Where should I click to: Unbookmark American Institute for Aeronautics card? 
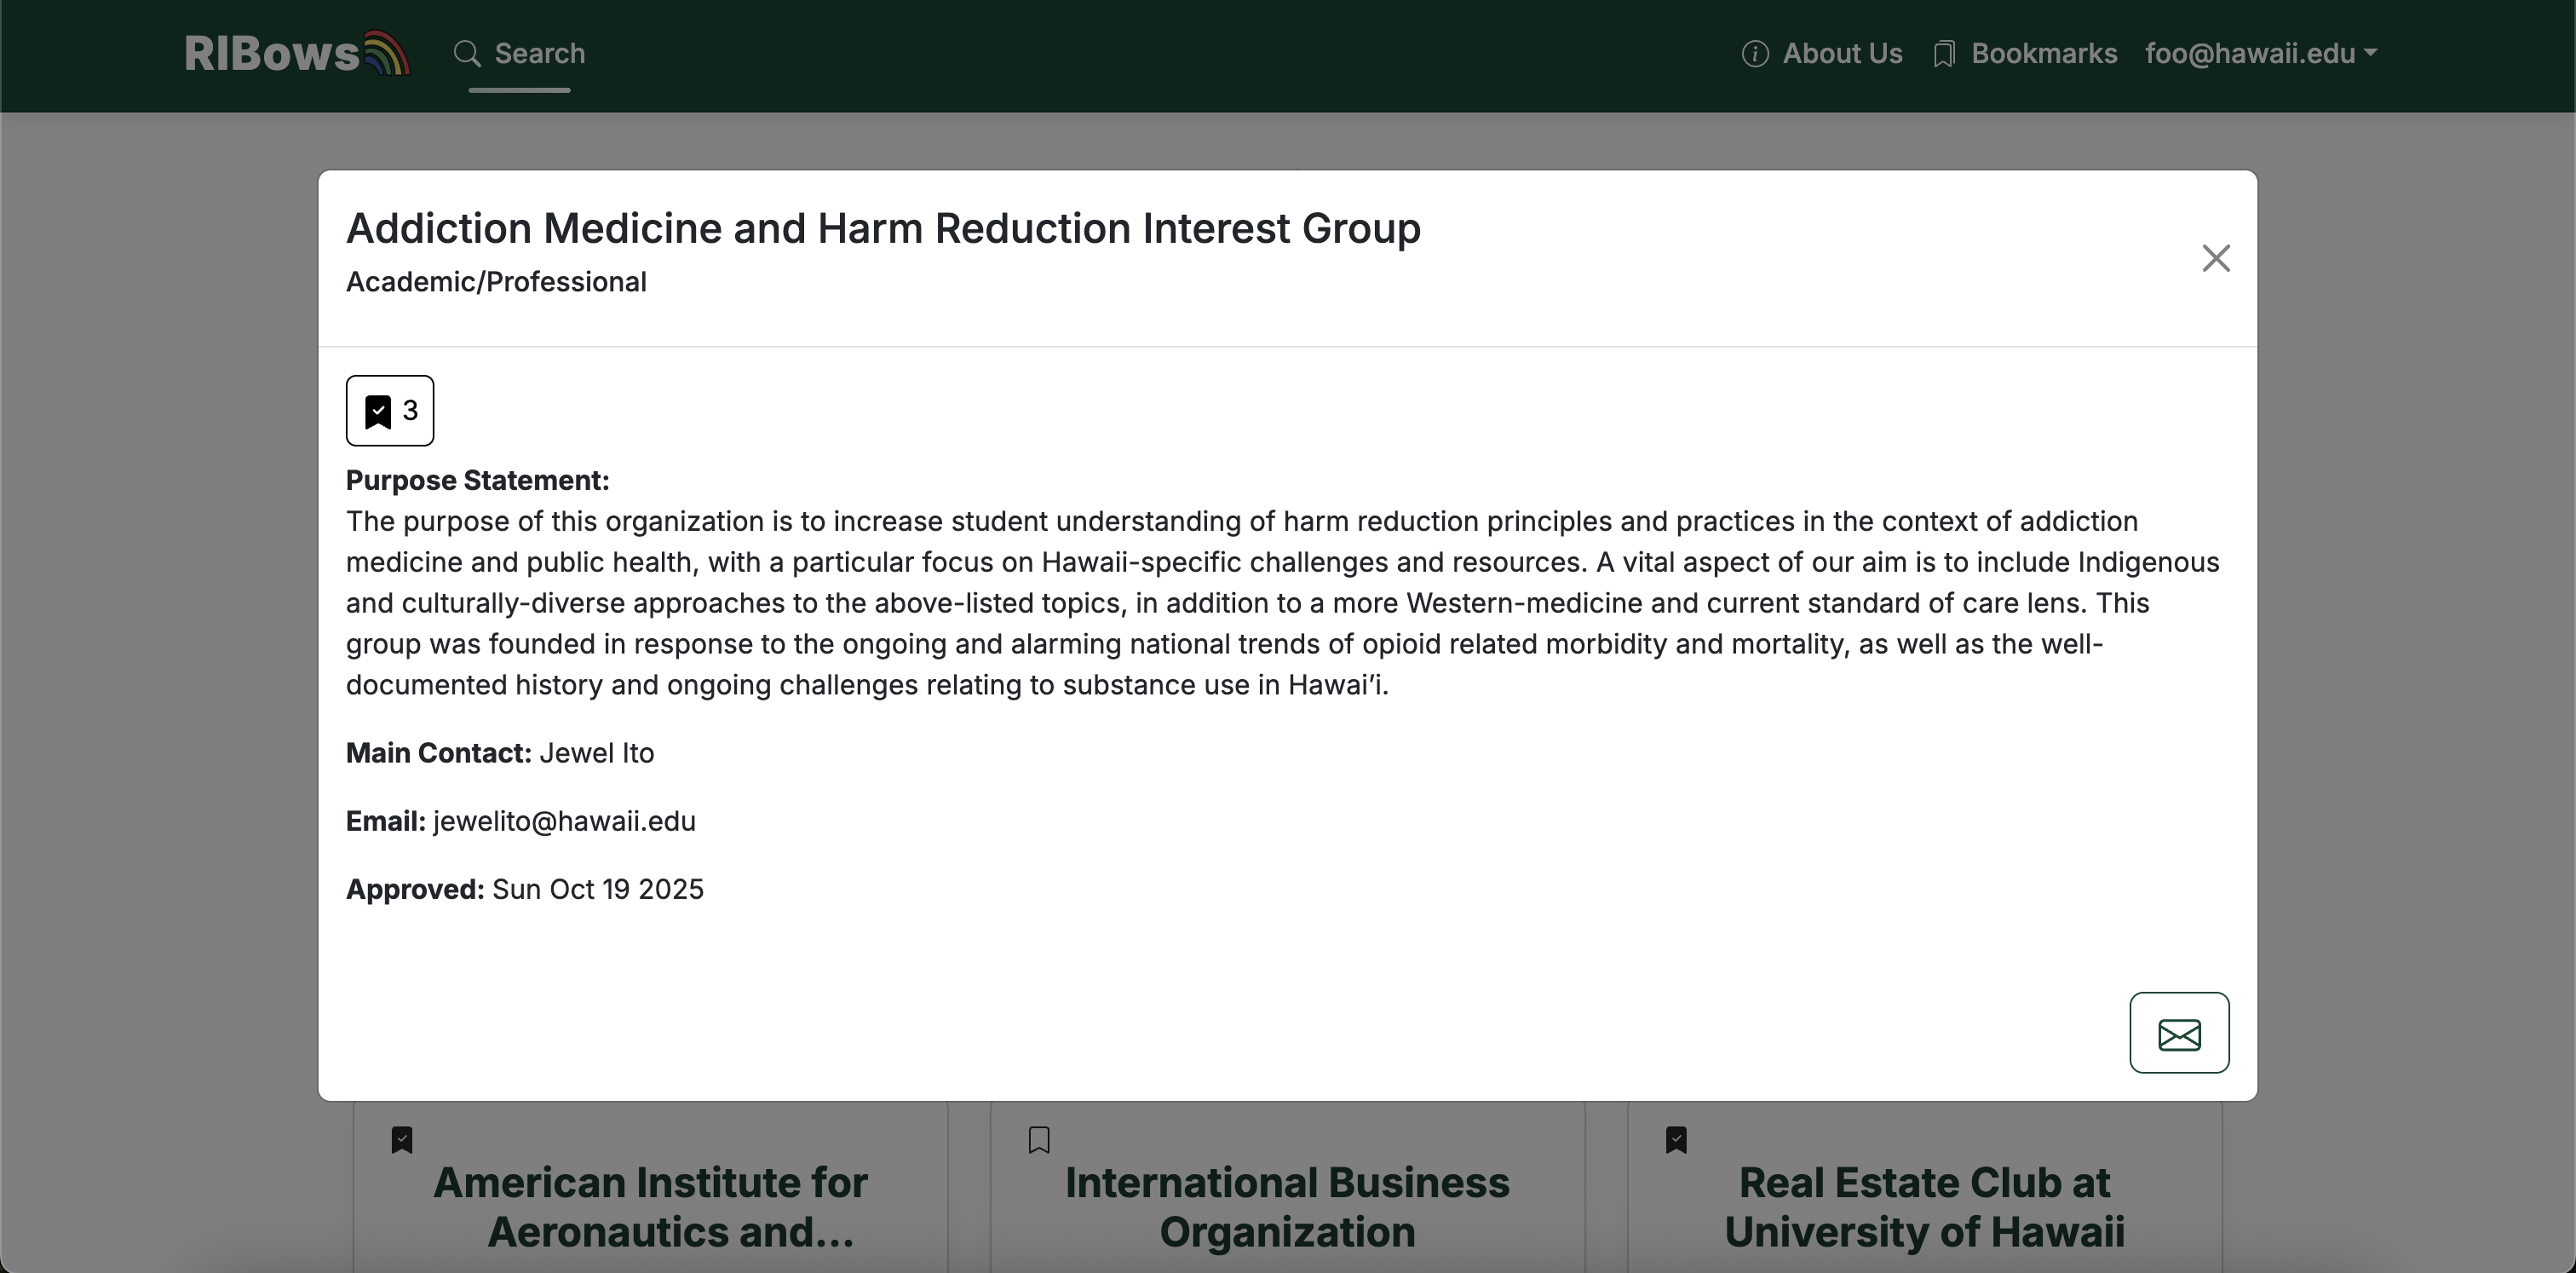click(402, 1140)
